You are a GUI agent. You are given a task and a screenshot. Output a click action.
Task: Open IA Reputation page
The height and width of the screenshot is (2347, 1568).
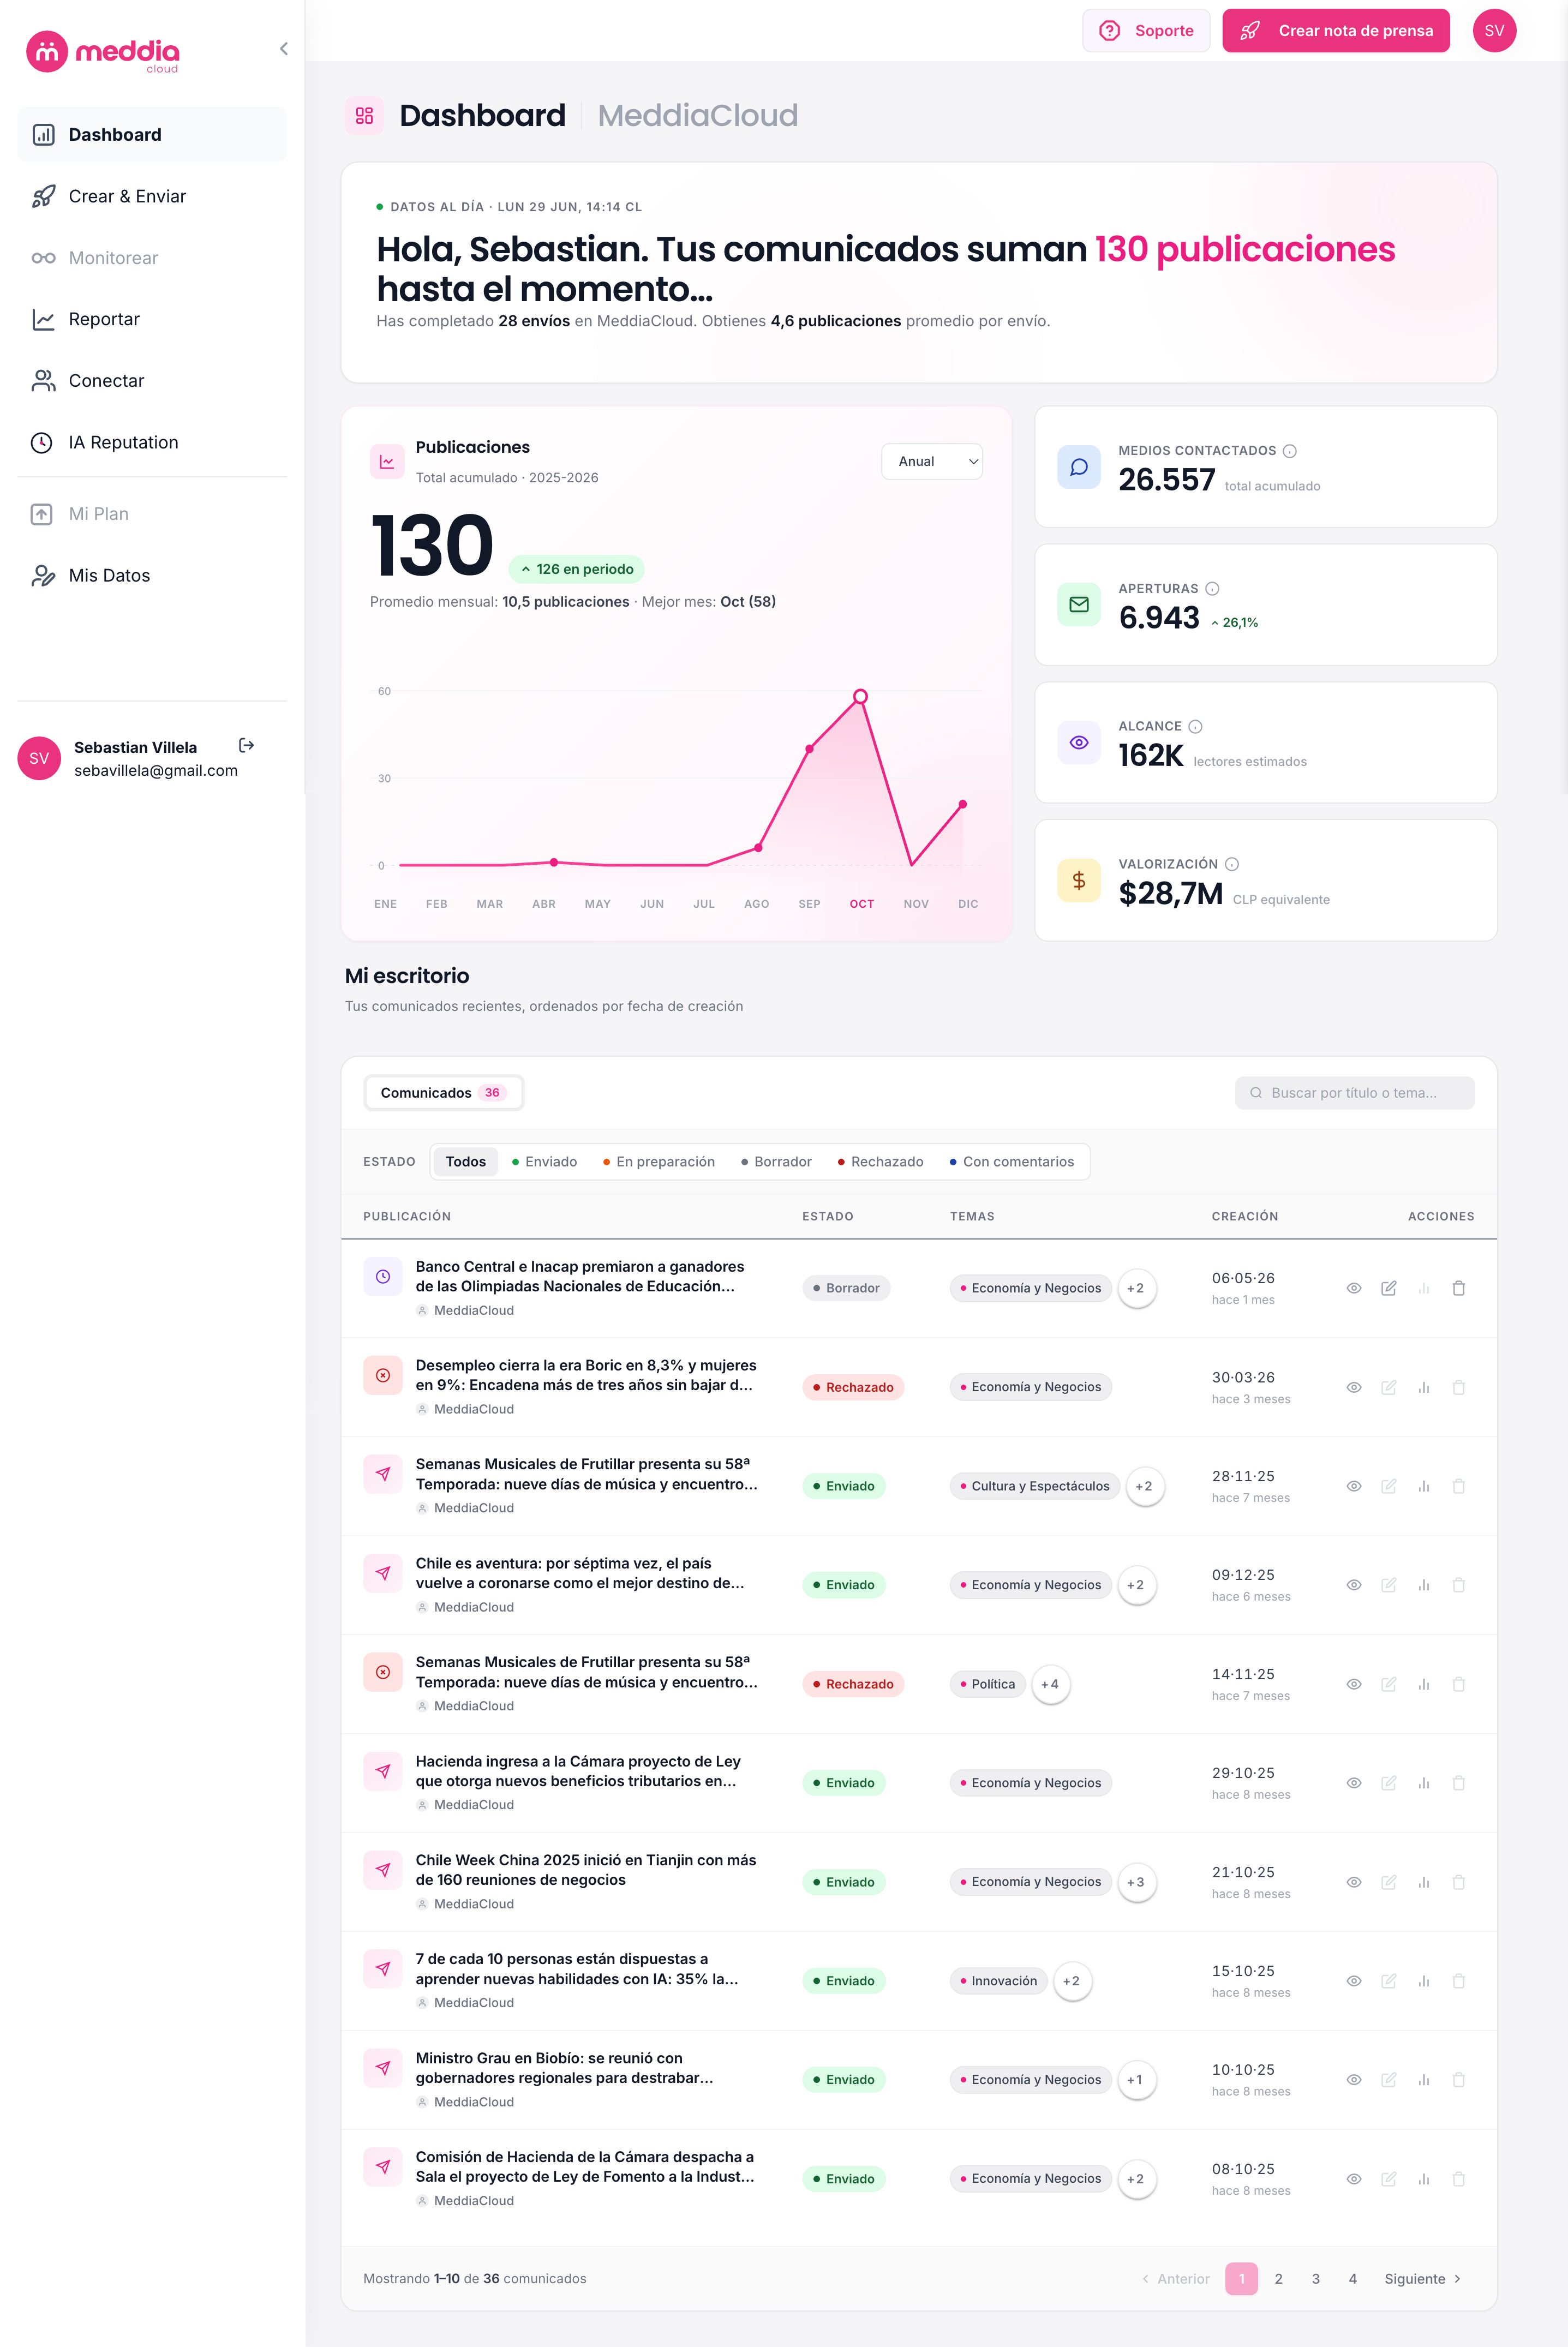[152, 442]
